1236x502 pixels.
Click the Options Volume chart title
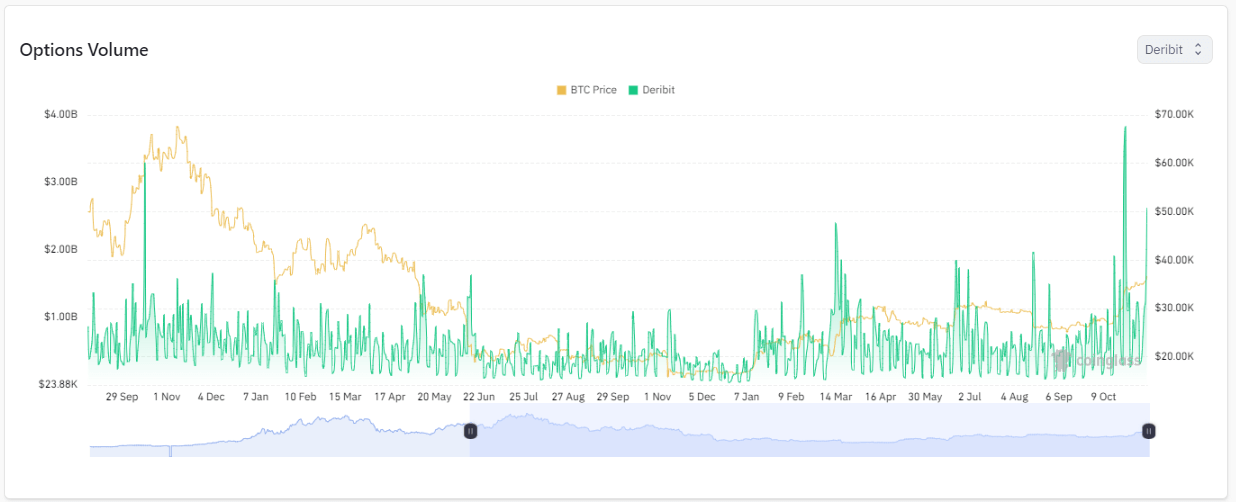[84, 50]
